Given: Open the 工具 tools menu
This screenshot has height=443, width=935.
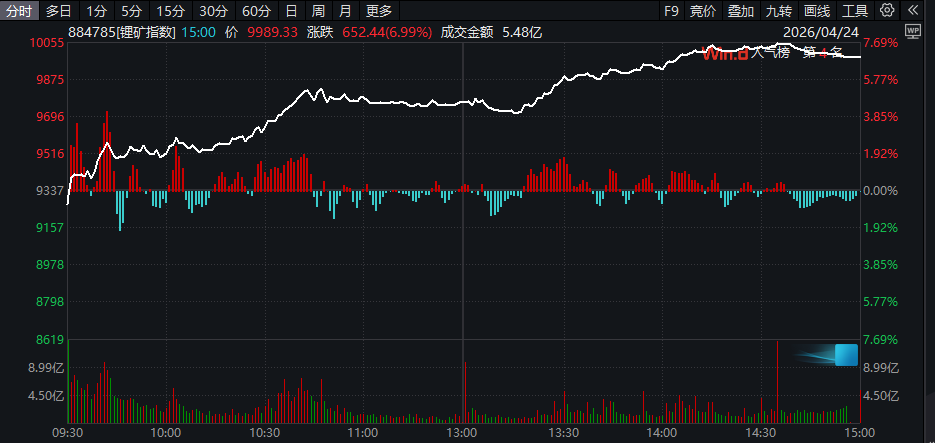Looking at the screenshot, I should (855, 11).
